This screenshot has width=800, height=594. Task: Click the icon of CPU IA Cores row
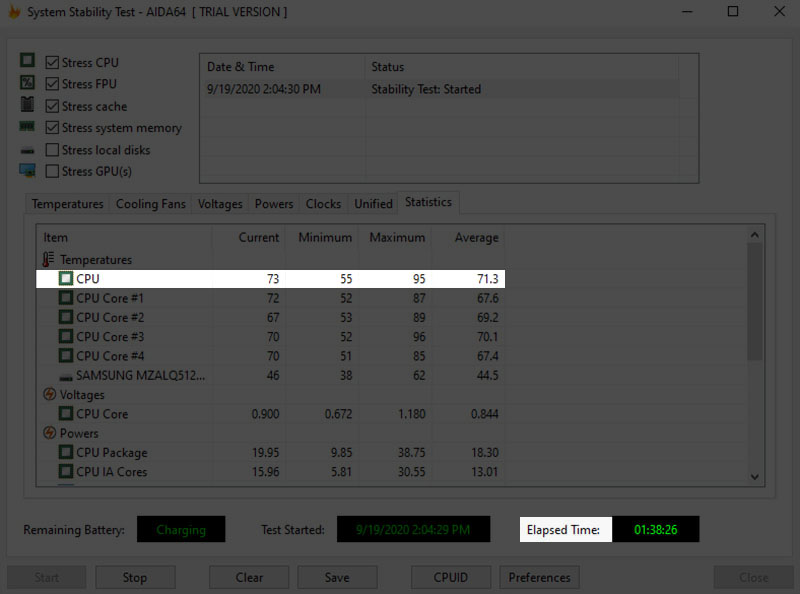point(66,472)
